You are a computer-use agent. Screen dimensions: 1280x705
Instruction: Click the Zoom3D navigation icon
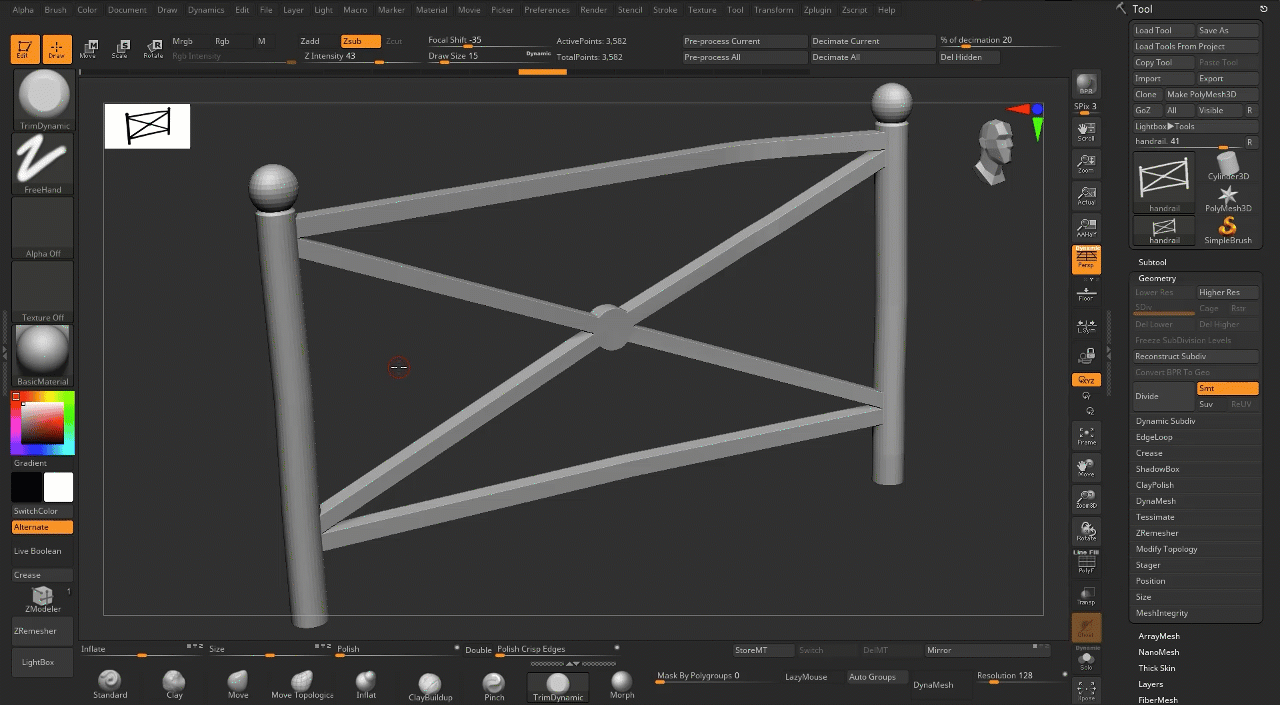point(1086,499)
